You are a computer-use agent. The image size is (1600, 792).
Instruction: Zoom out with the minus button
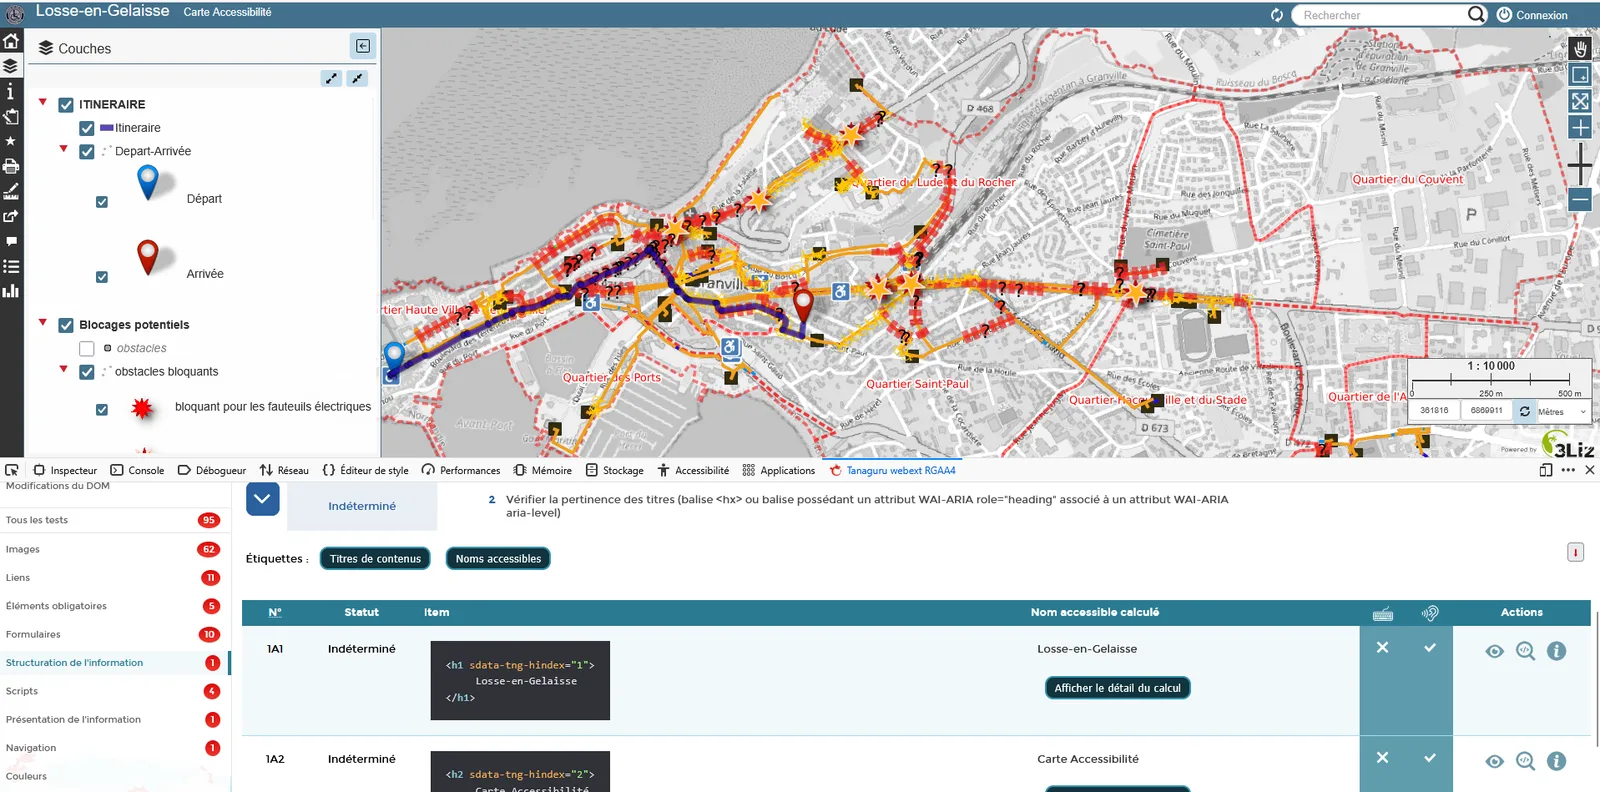coord(1580,200)
